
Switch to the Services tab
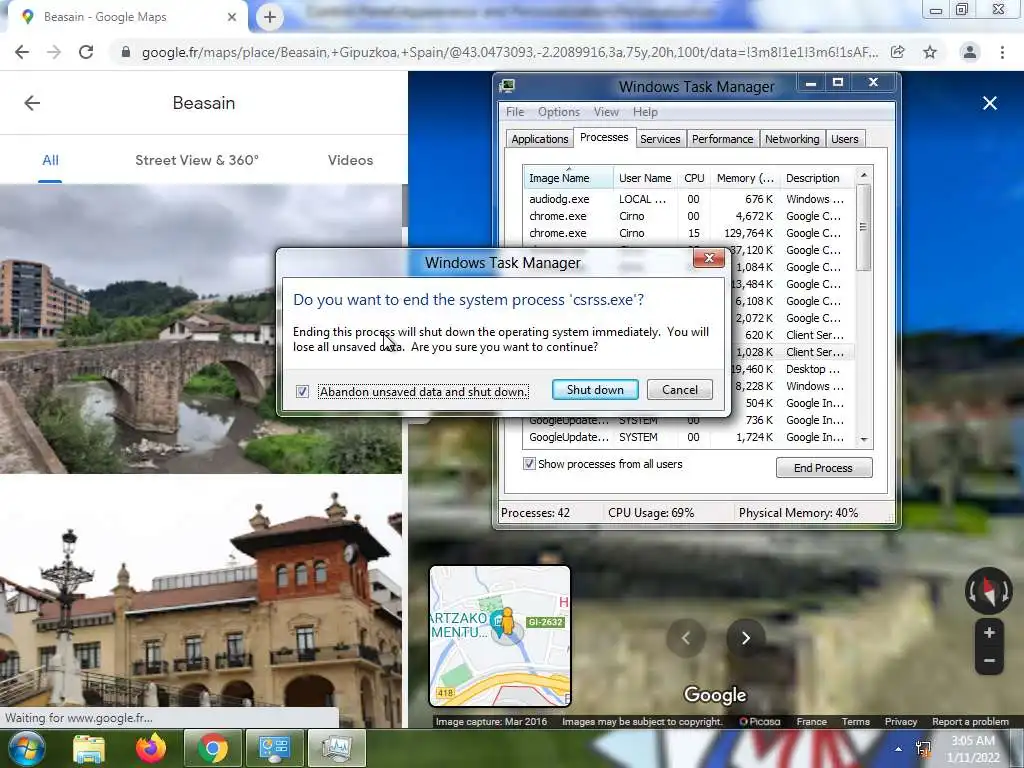point(660,139)
